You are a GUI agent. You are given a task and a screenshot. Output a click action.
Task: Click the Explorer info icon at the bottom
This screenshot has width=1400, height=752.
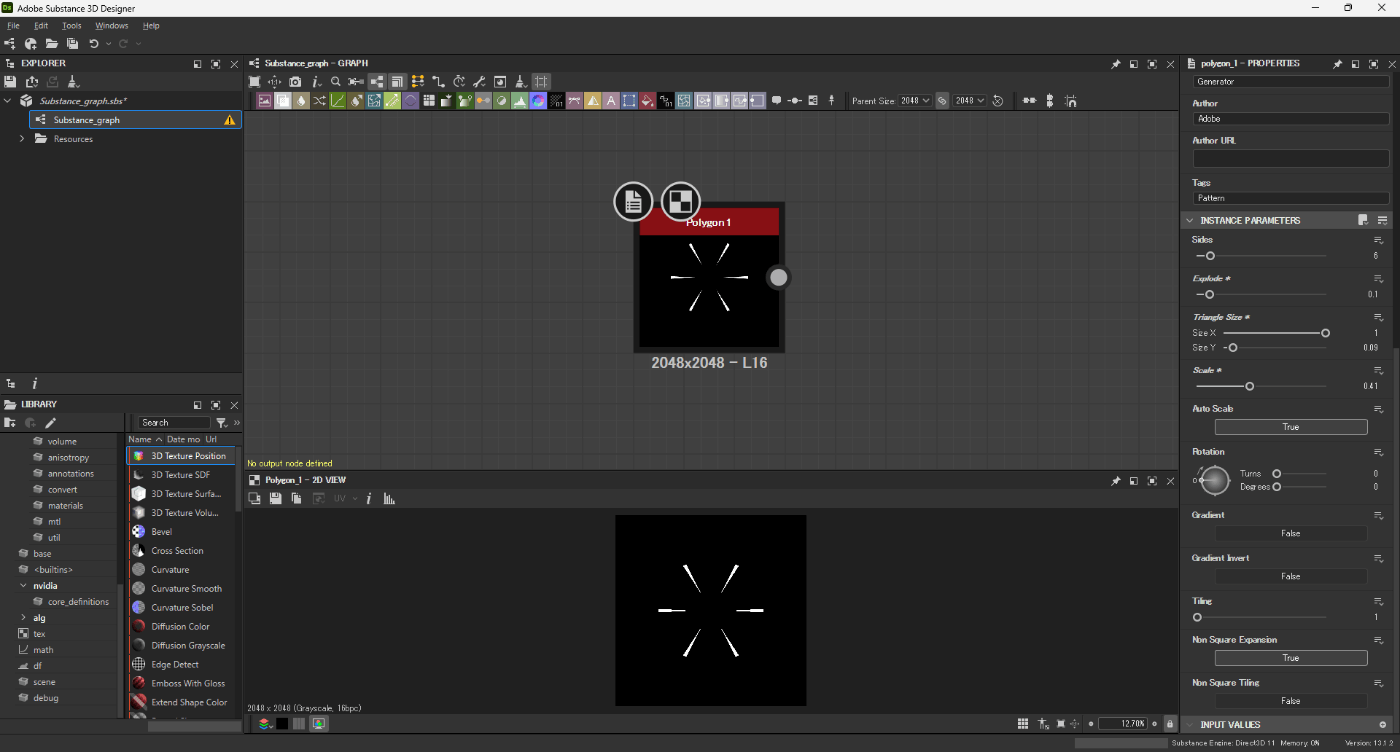(35, 383)
